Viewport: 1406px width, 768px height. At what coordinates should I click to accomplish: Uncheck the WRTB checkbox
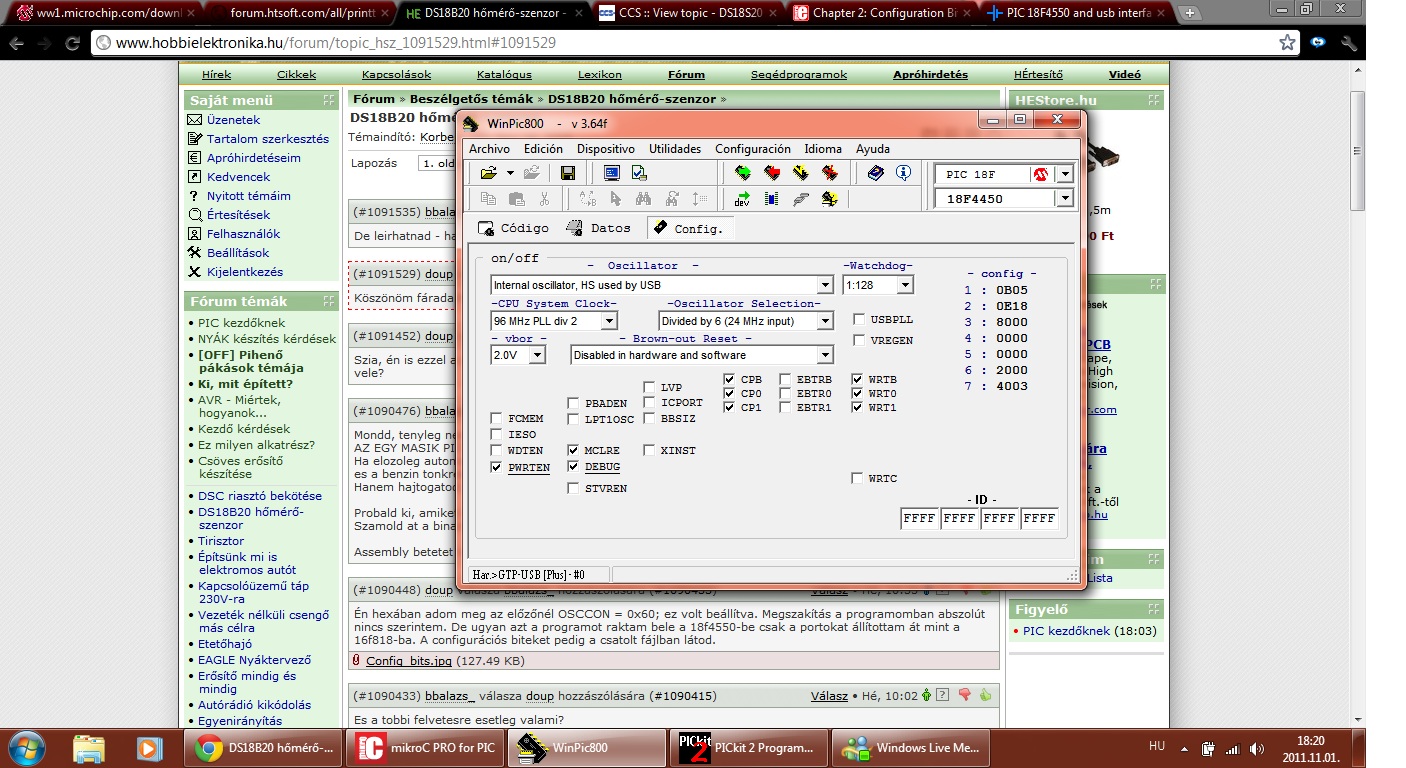coord(858,380)
